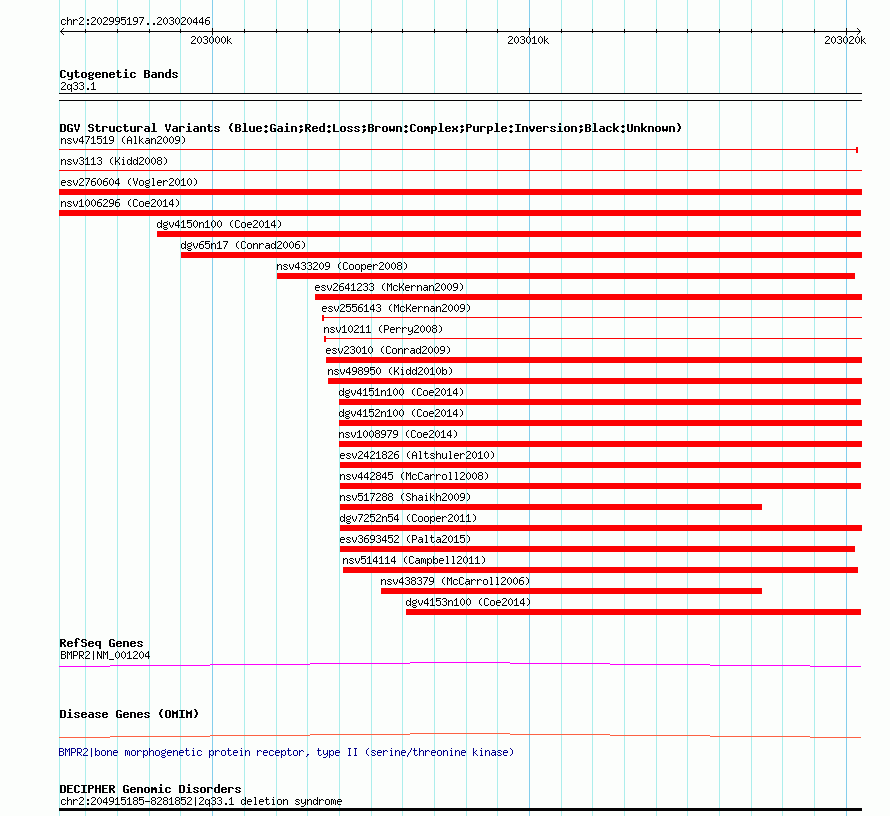Click the nsv517288 (Shaikh2009) label
Viewport: 890px width, 816px height.
[405, 497]
